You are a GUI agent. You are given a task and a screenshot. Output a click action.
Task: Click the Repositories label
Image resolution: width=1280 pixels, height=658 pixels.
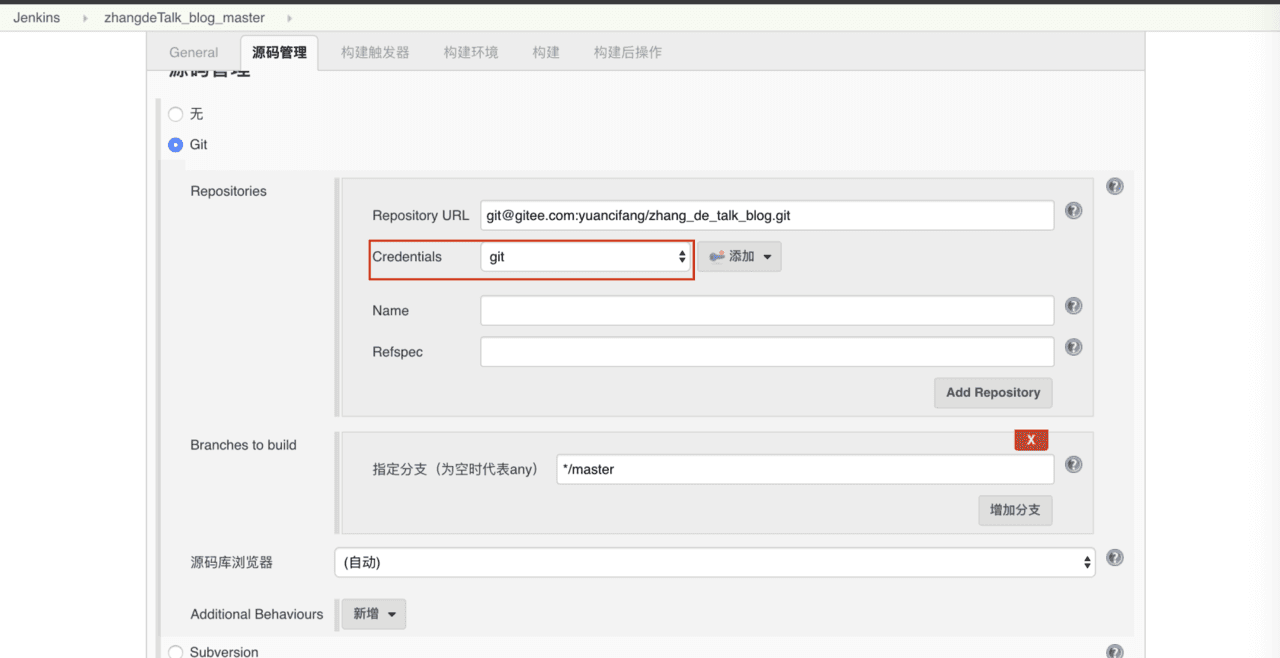pos(229,191)
